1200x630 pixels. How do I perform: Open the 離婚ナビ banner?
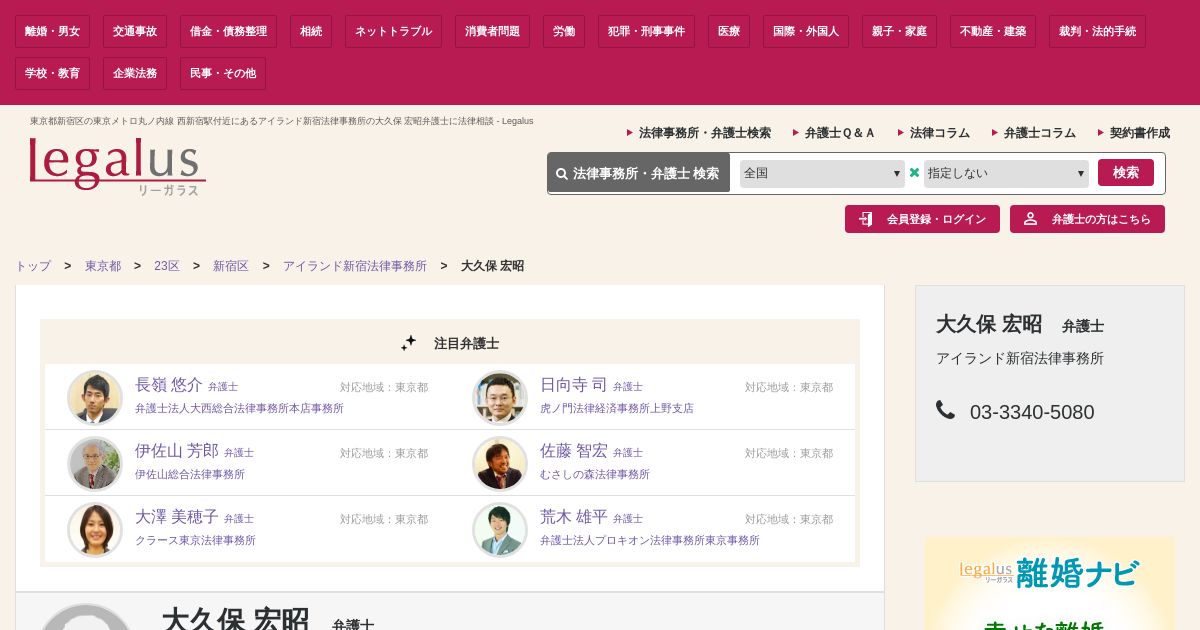pos(1050,584)
